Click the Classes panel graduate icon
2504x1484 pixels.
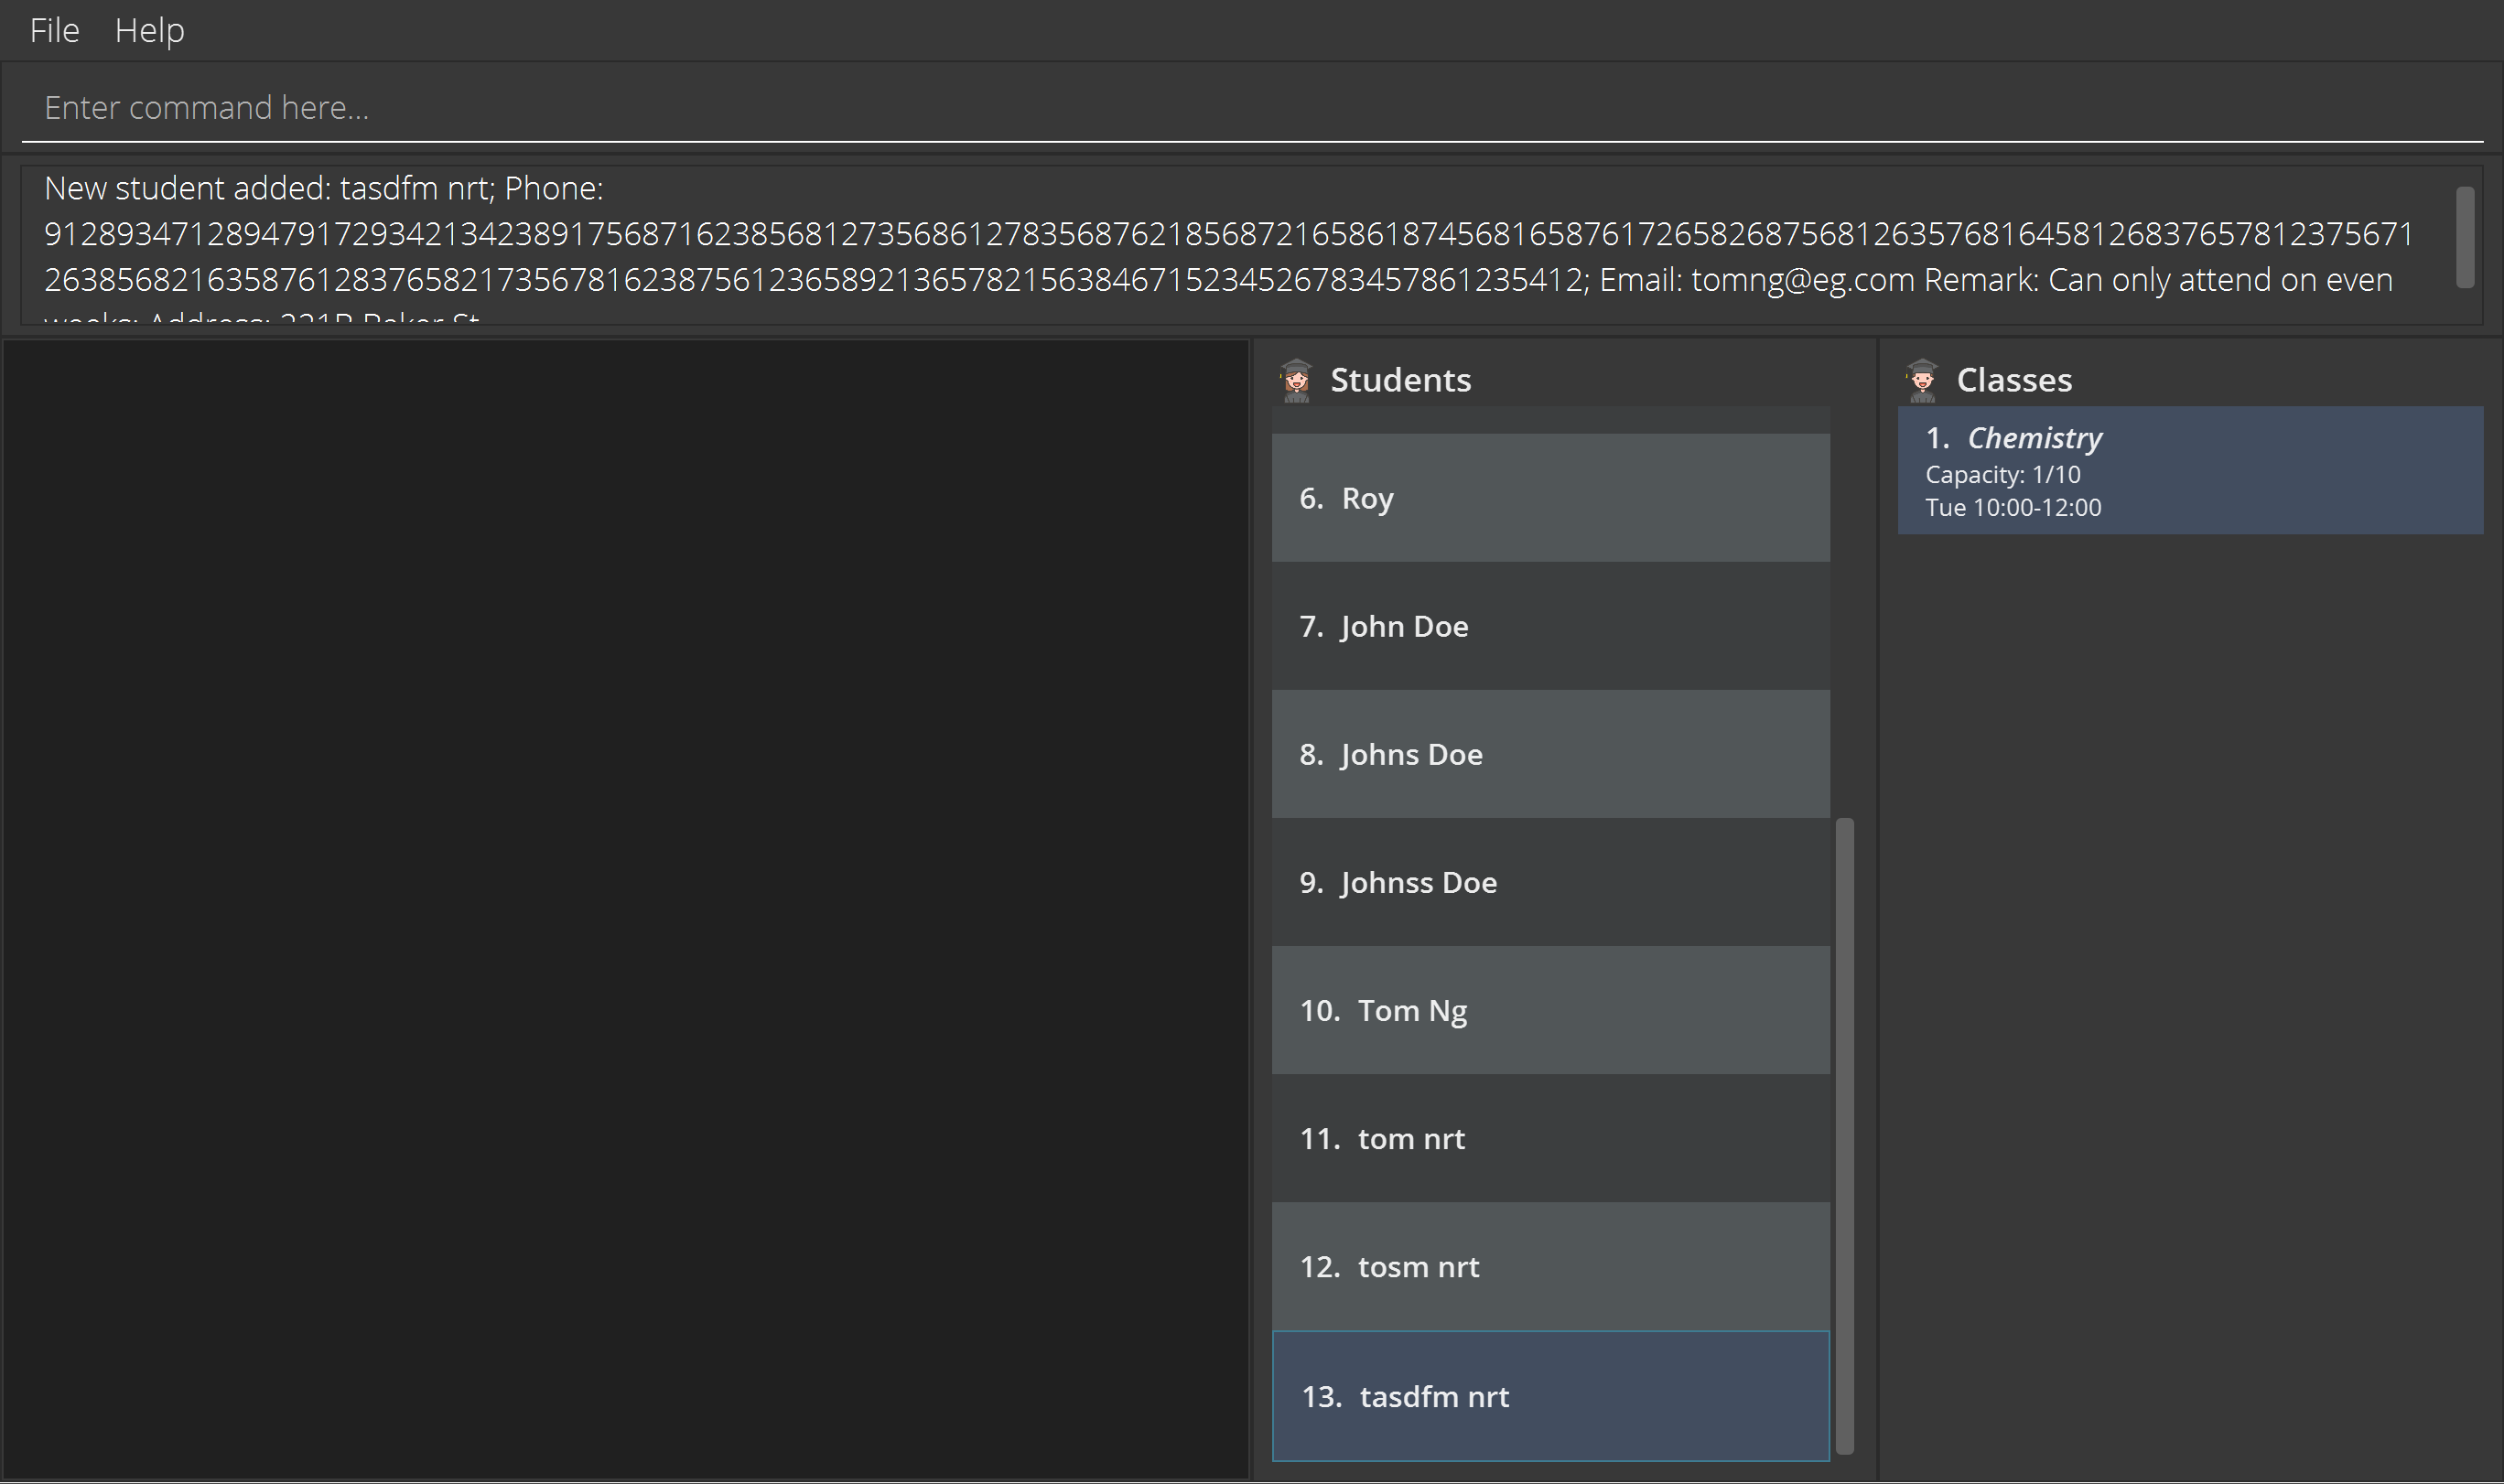[x=1921, y=380]
